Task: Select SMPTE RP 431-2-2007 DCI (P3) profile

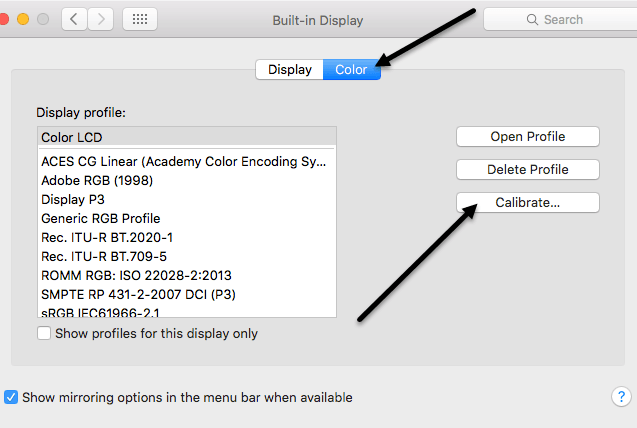Action: point(186,294)
